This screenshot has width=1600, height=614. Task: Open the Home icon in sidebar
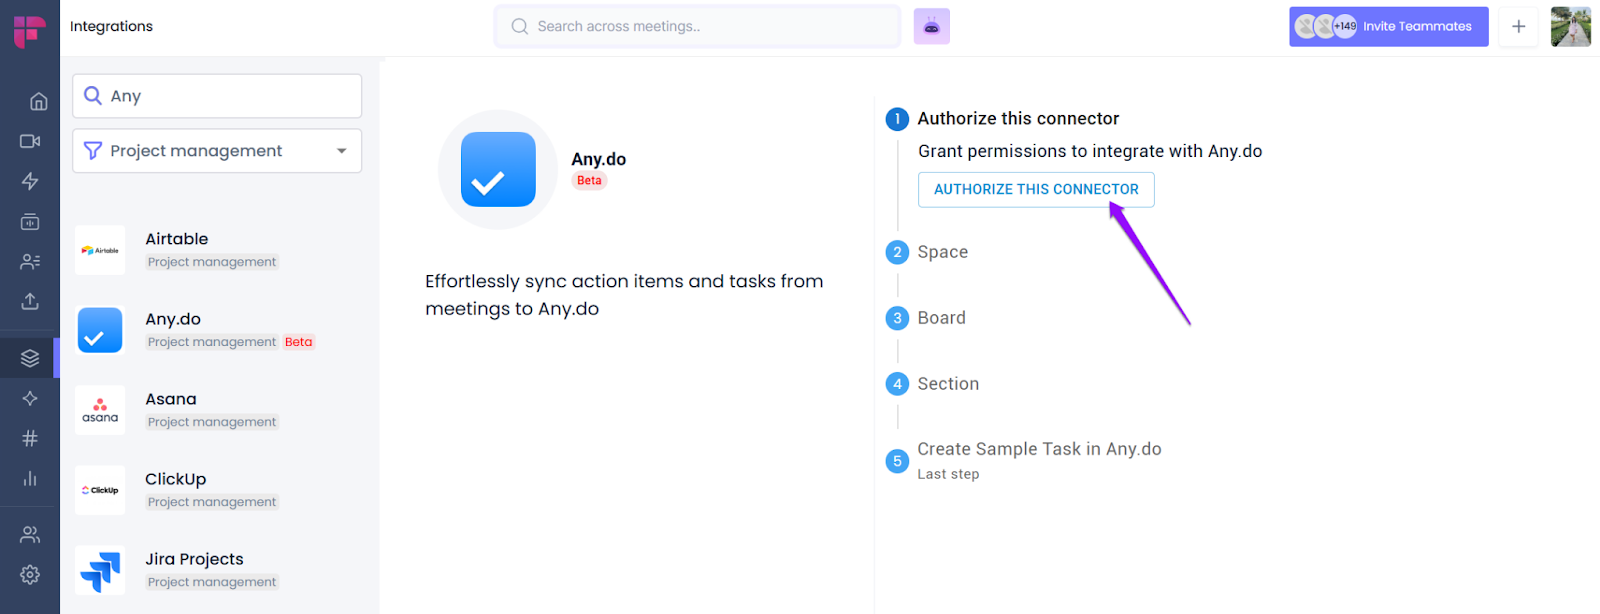click(38, 101)
